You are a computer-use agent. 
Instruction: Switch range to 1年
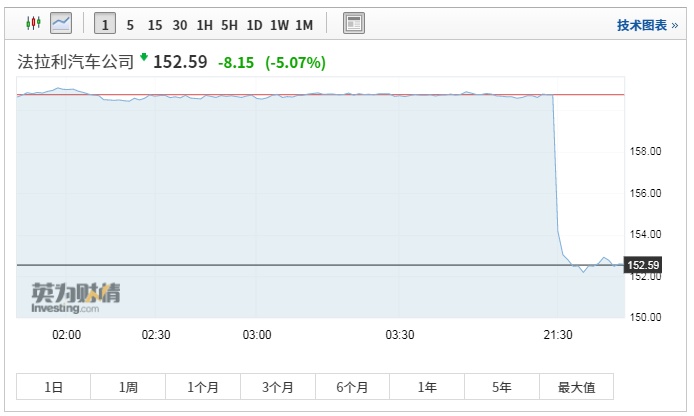[427, 387]
